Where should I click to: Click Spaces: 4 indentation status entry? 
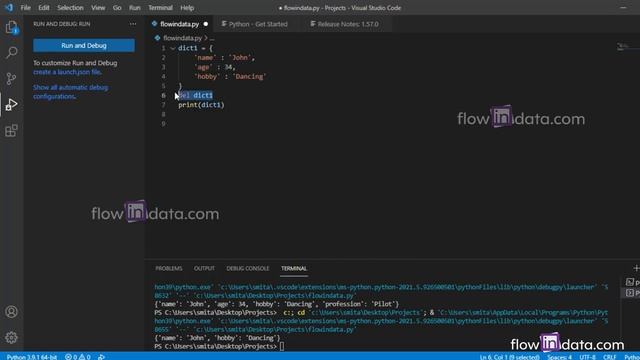pyautogui.click(x=559, y=357)
